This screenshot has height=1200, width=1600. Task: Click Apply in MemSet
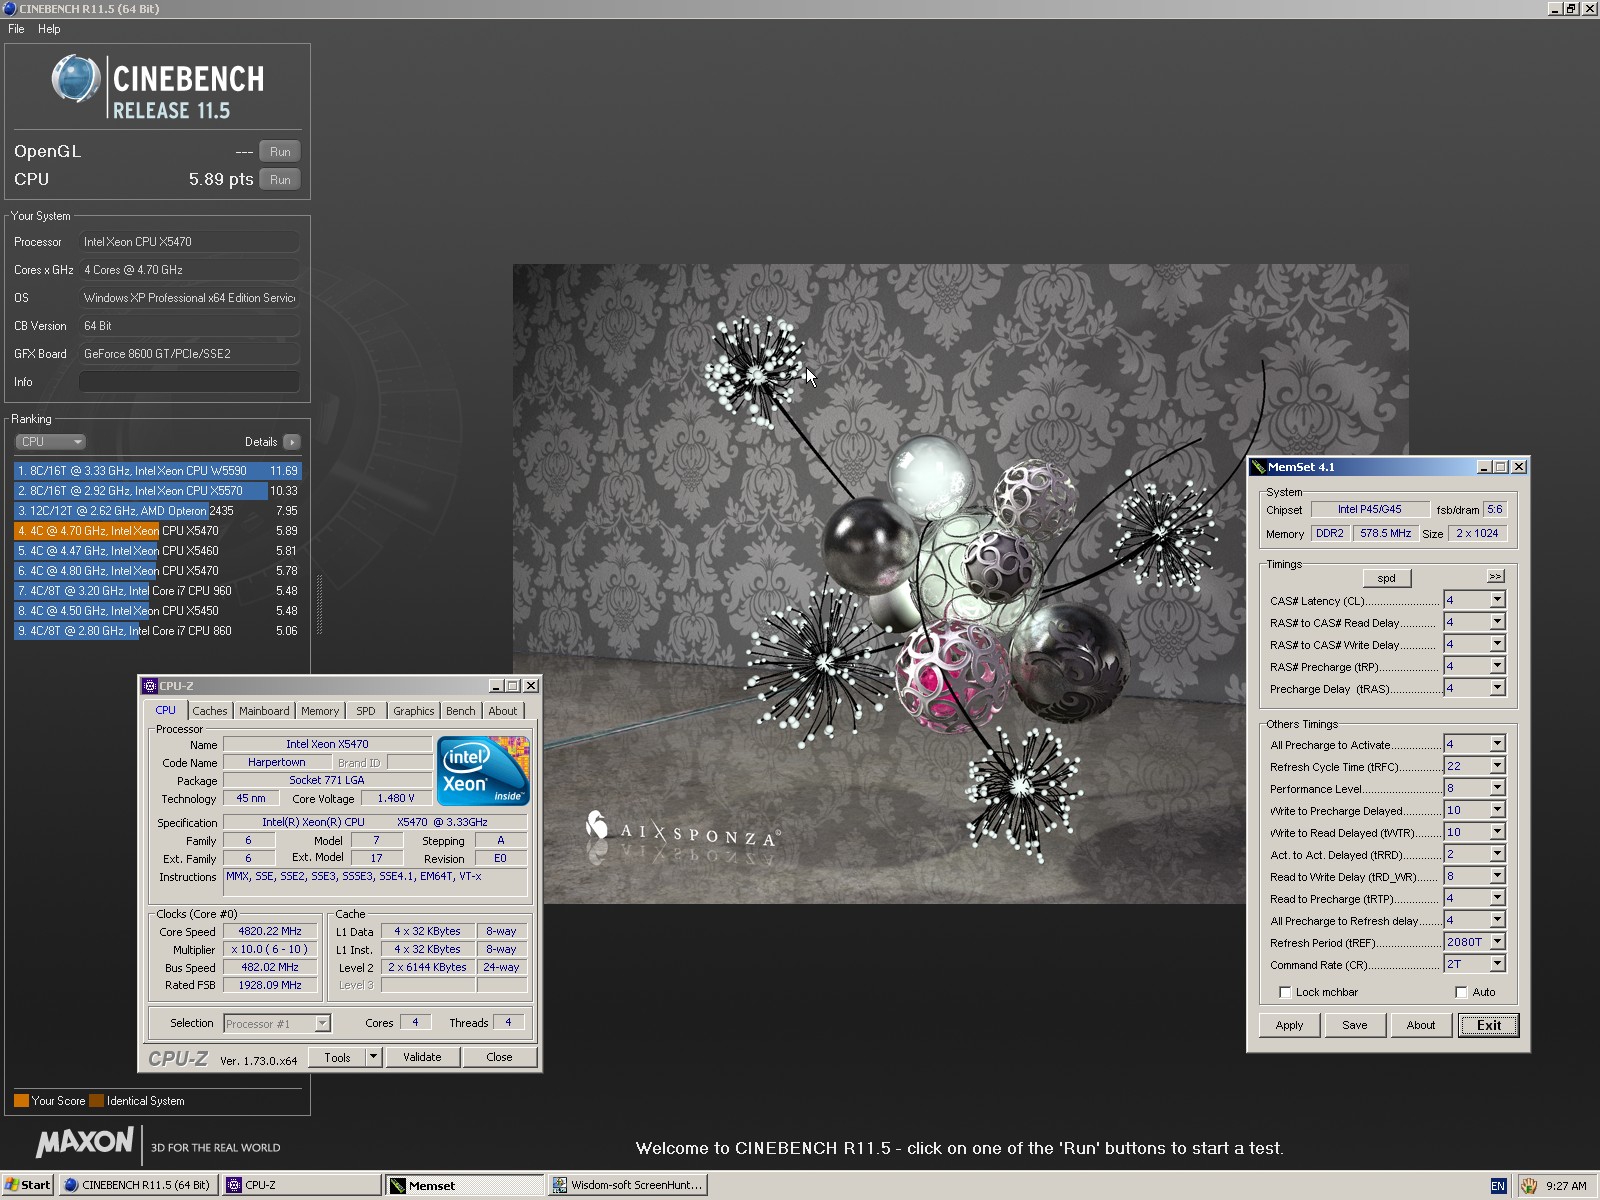pyautogui.click(x=1289, y=1025)
